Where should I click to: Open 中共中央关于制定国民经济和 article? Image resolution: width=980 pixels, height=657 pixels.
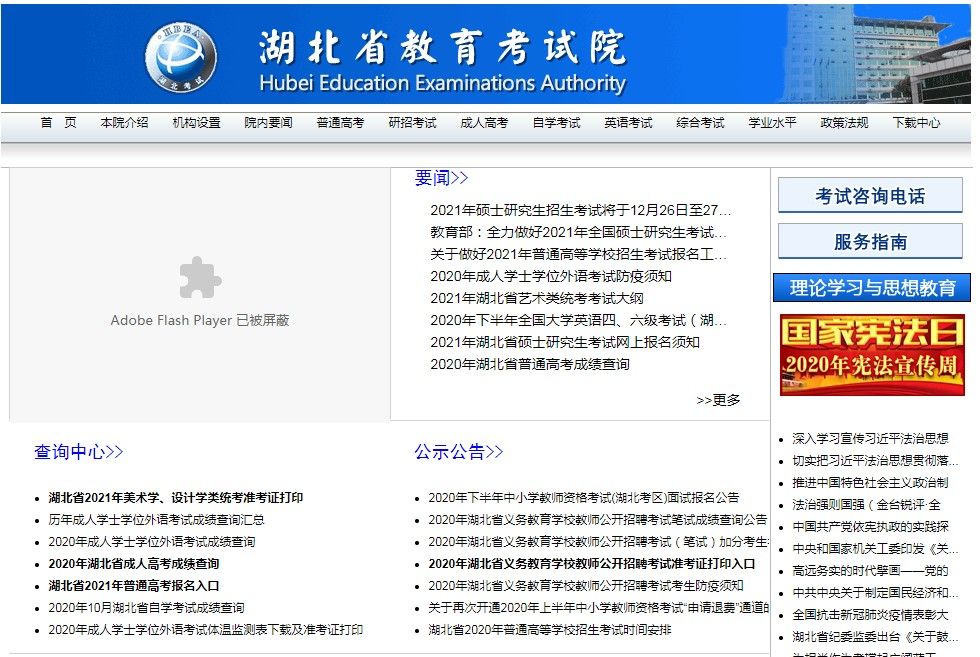tap(875, 592)
